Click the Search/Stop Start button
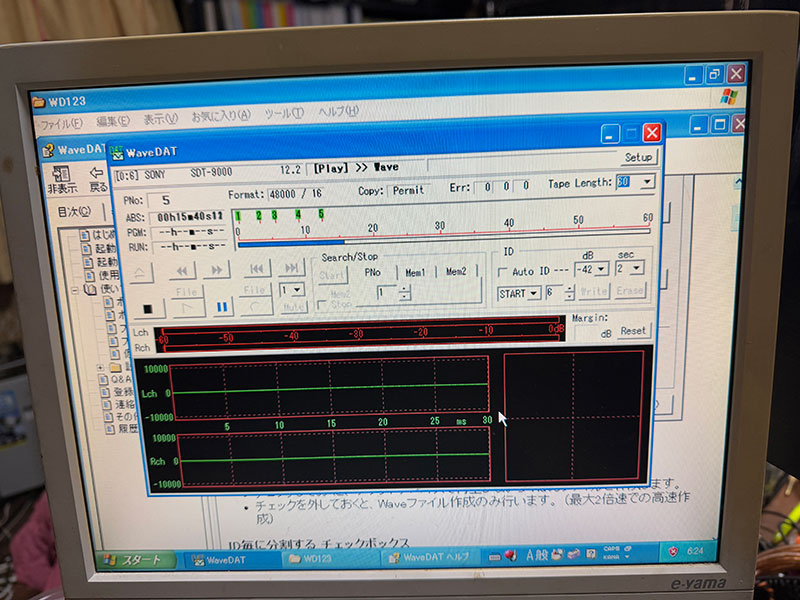The image size is (800, 600). 332,276
